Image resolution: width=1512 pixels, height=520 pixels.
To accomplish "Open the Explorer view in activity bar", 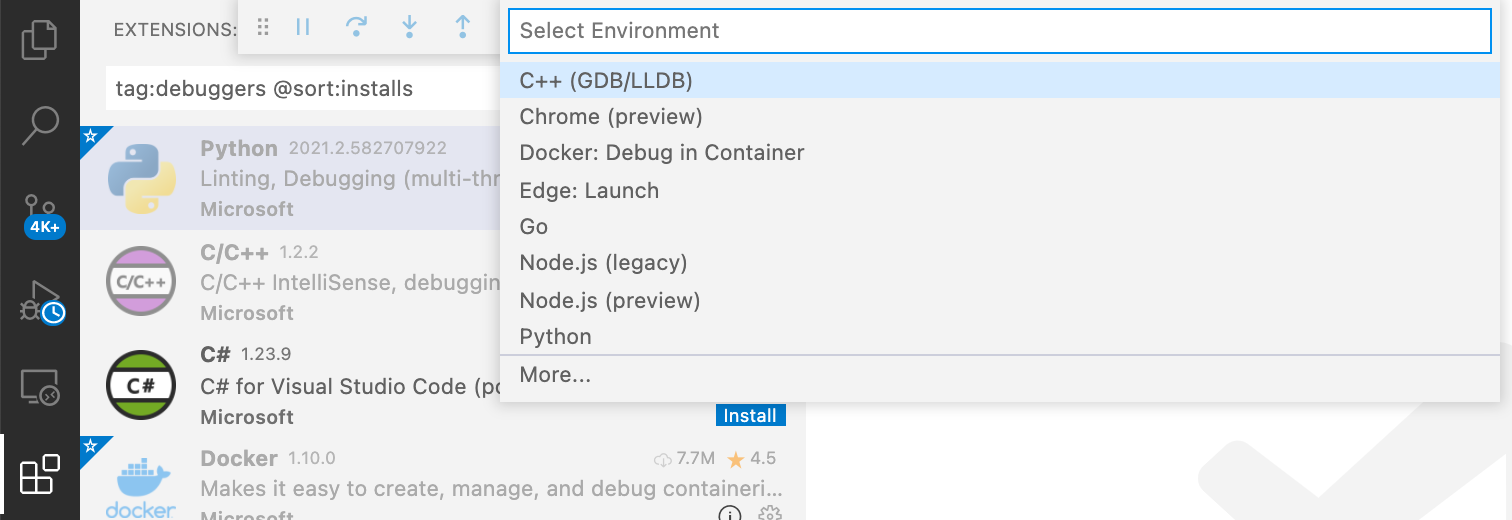I will click(39, 39).
